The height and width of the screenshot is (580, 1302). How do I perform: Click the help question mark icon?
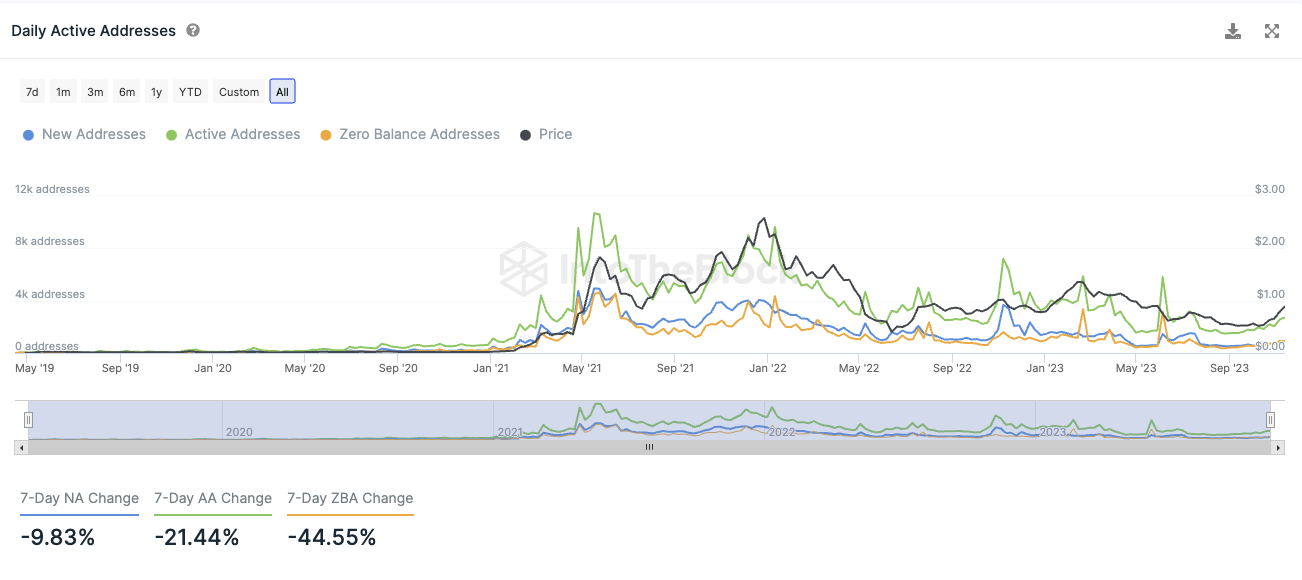193,31
